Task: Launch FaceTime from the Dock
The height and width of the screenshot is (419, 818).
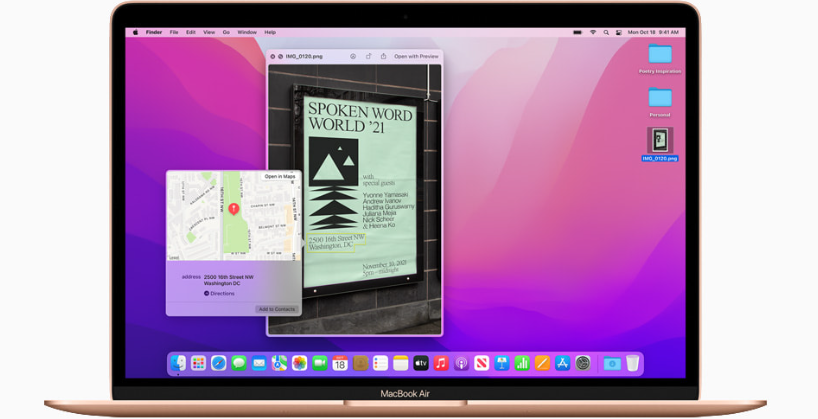Action: 320,363
